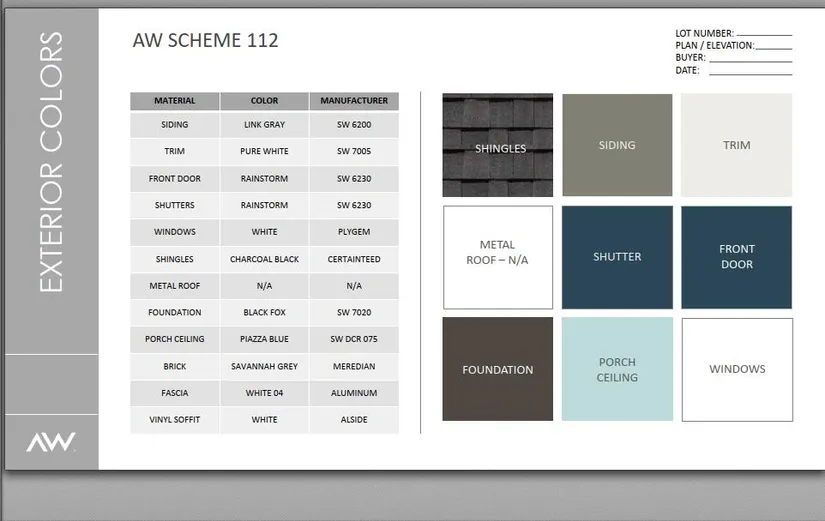
Task: Pick the Siding gray-green color swatch
Action: click(x=617, y=145)
